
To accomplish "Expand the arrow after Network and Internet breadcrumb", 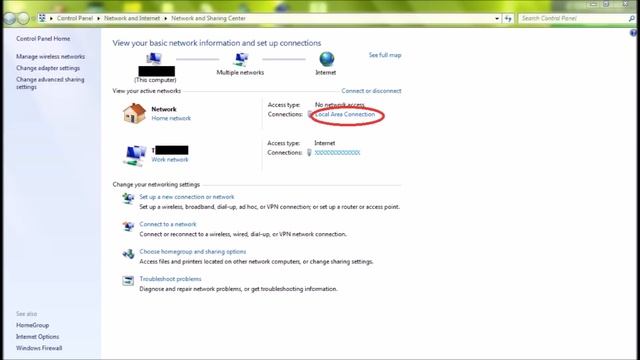I will click(x=166, y=18).
